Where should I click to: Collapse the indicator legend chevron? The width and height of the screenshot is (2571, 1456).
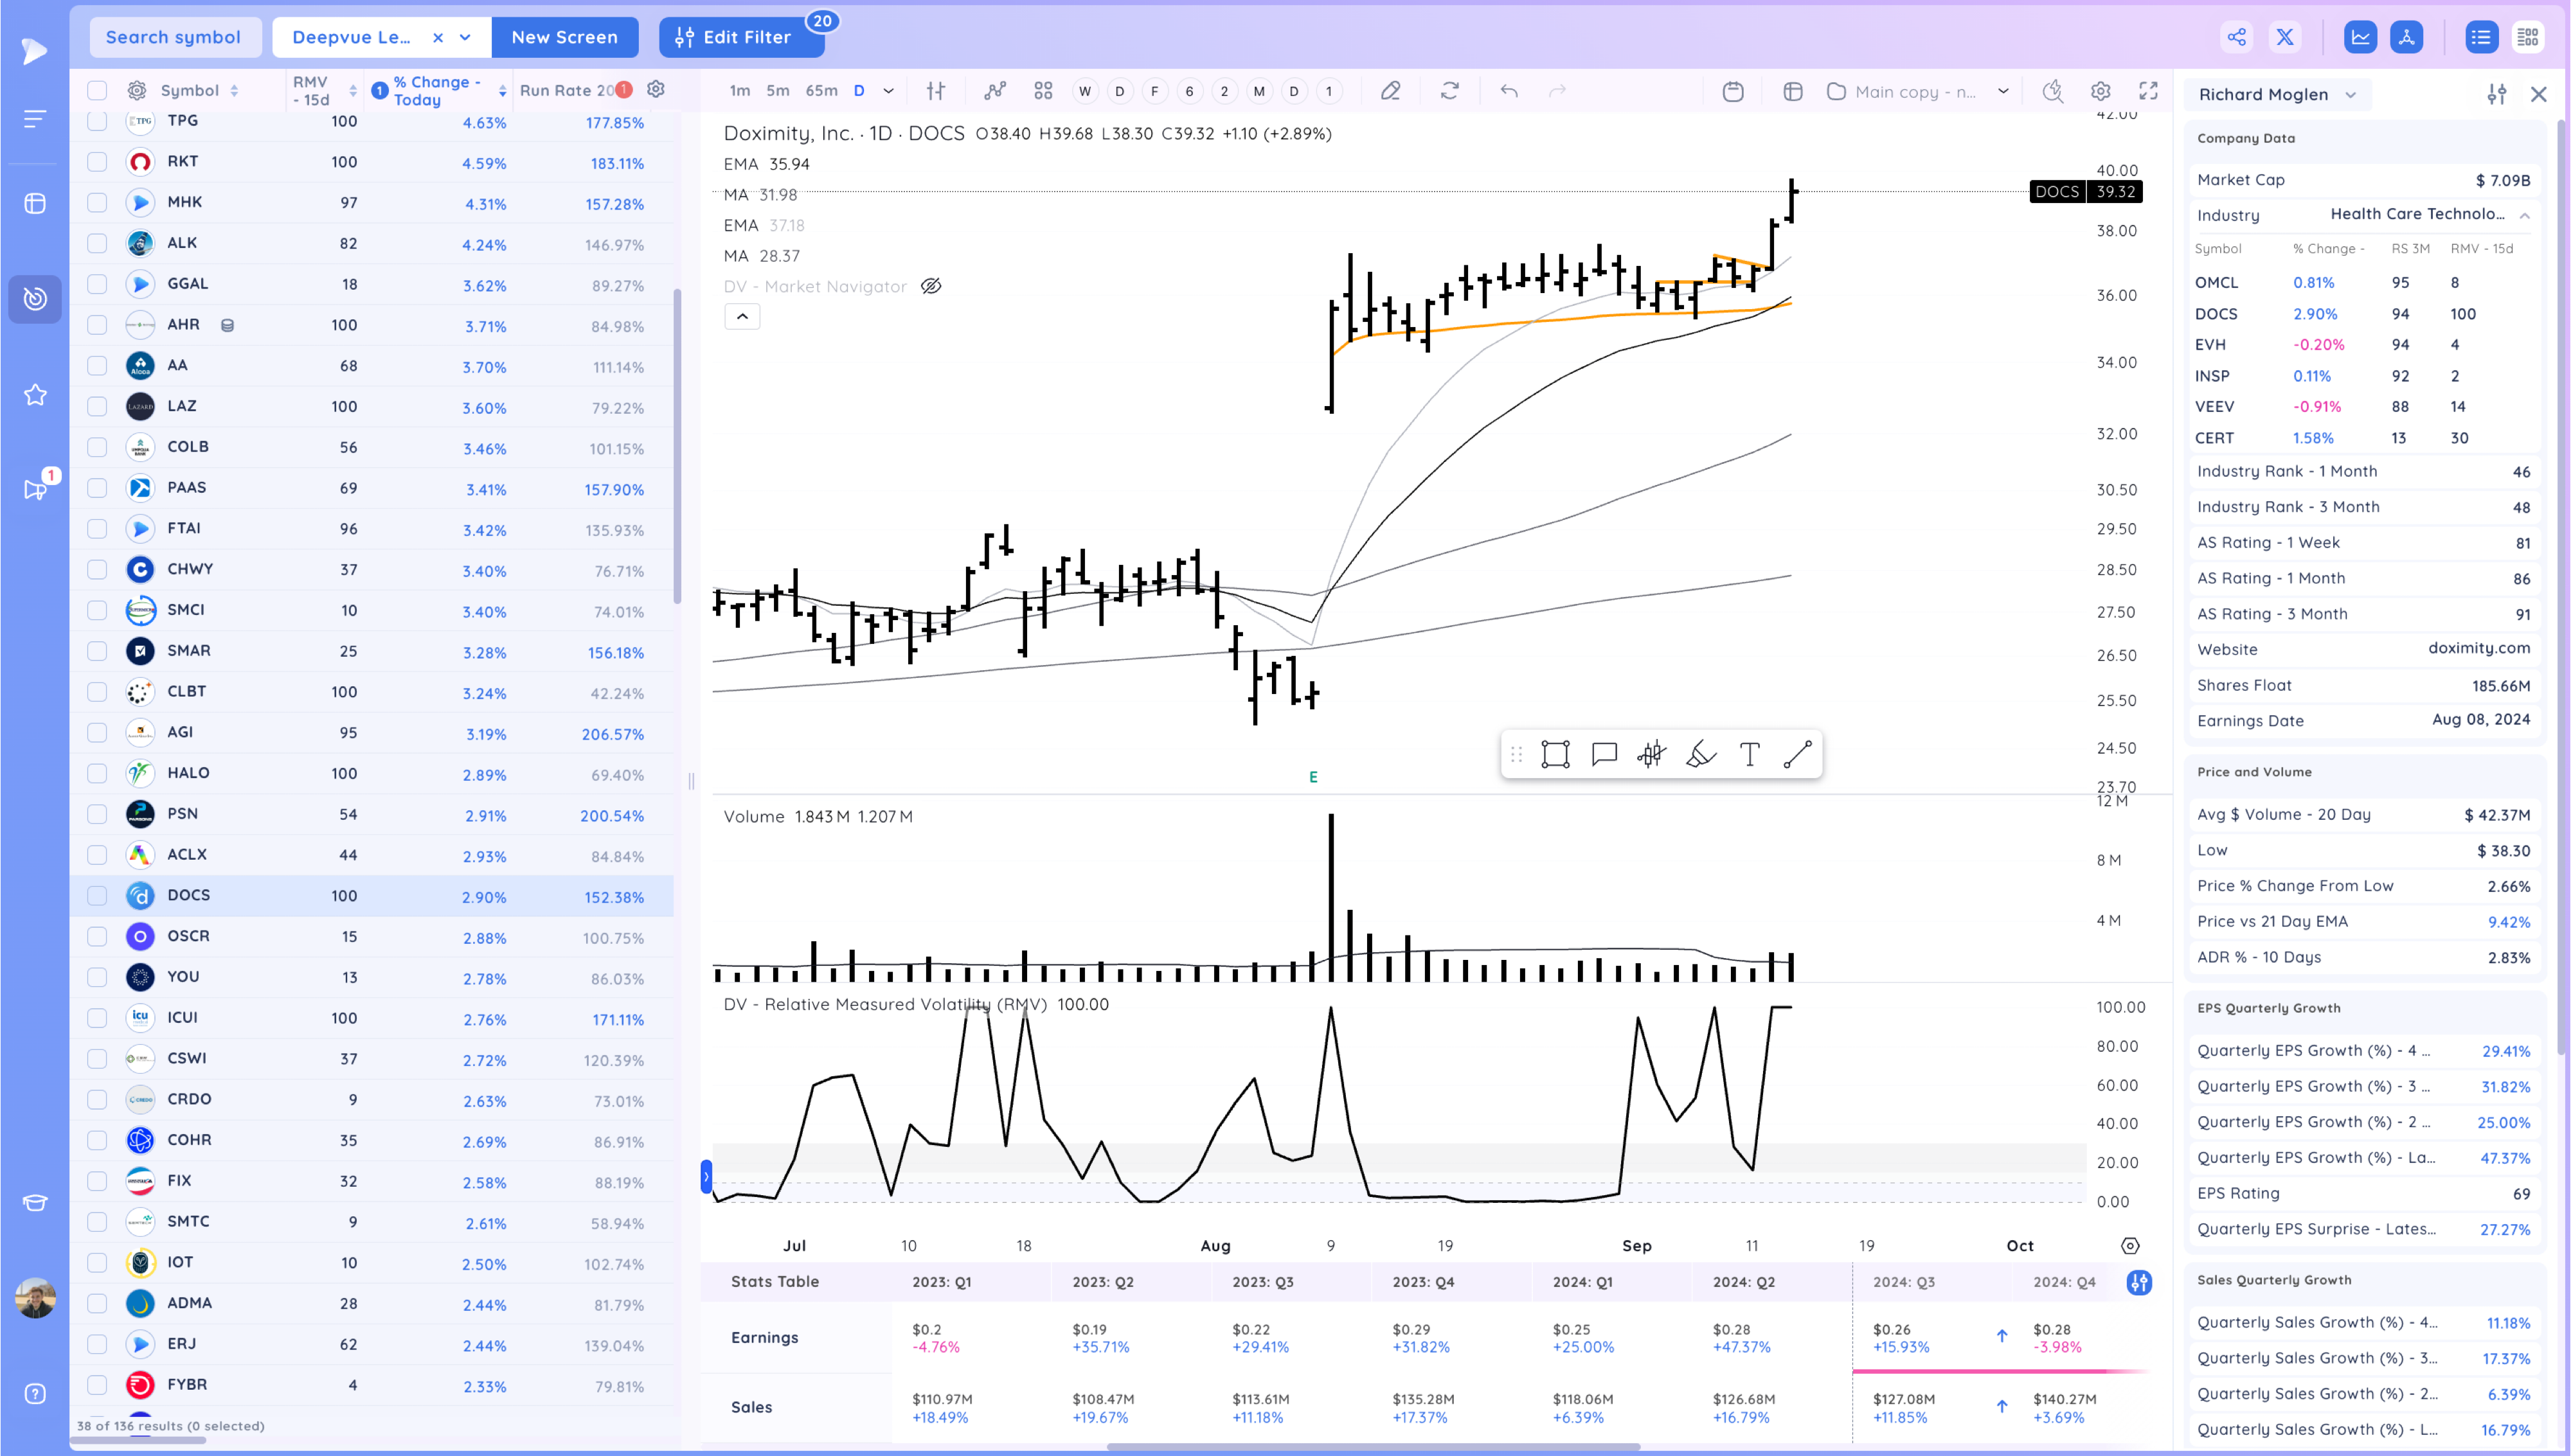(742, 317)
